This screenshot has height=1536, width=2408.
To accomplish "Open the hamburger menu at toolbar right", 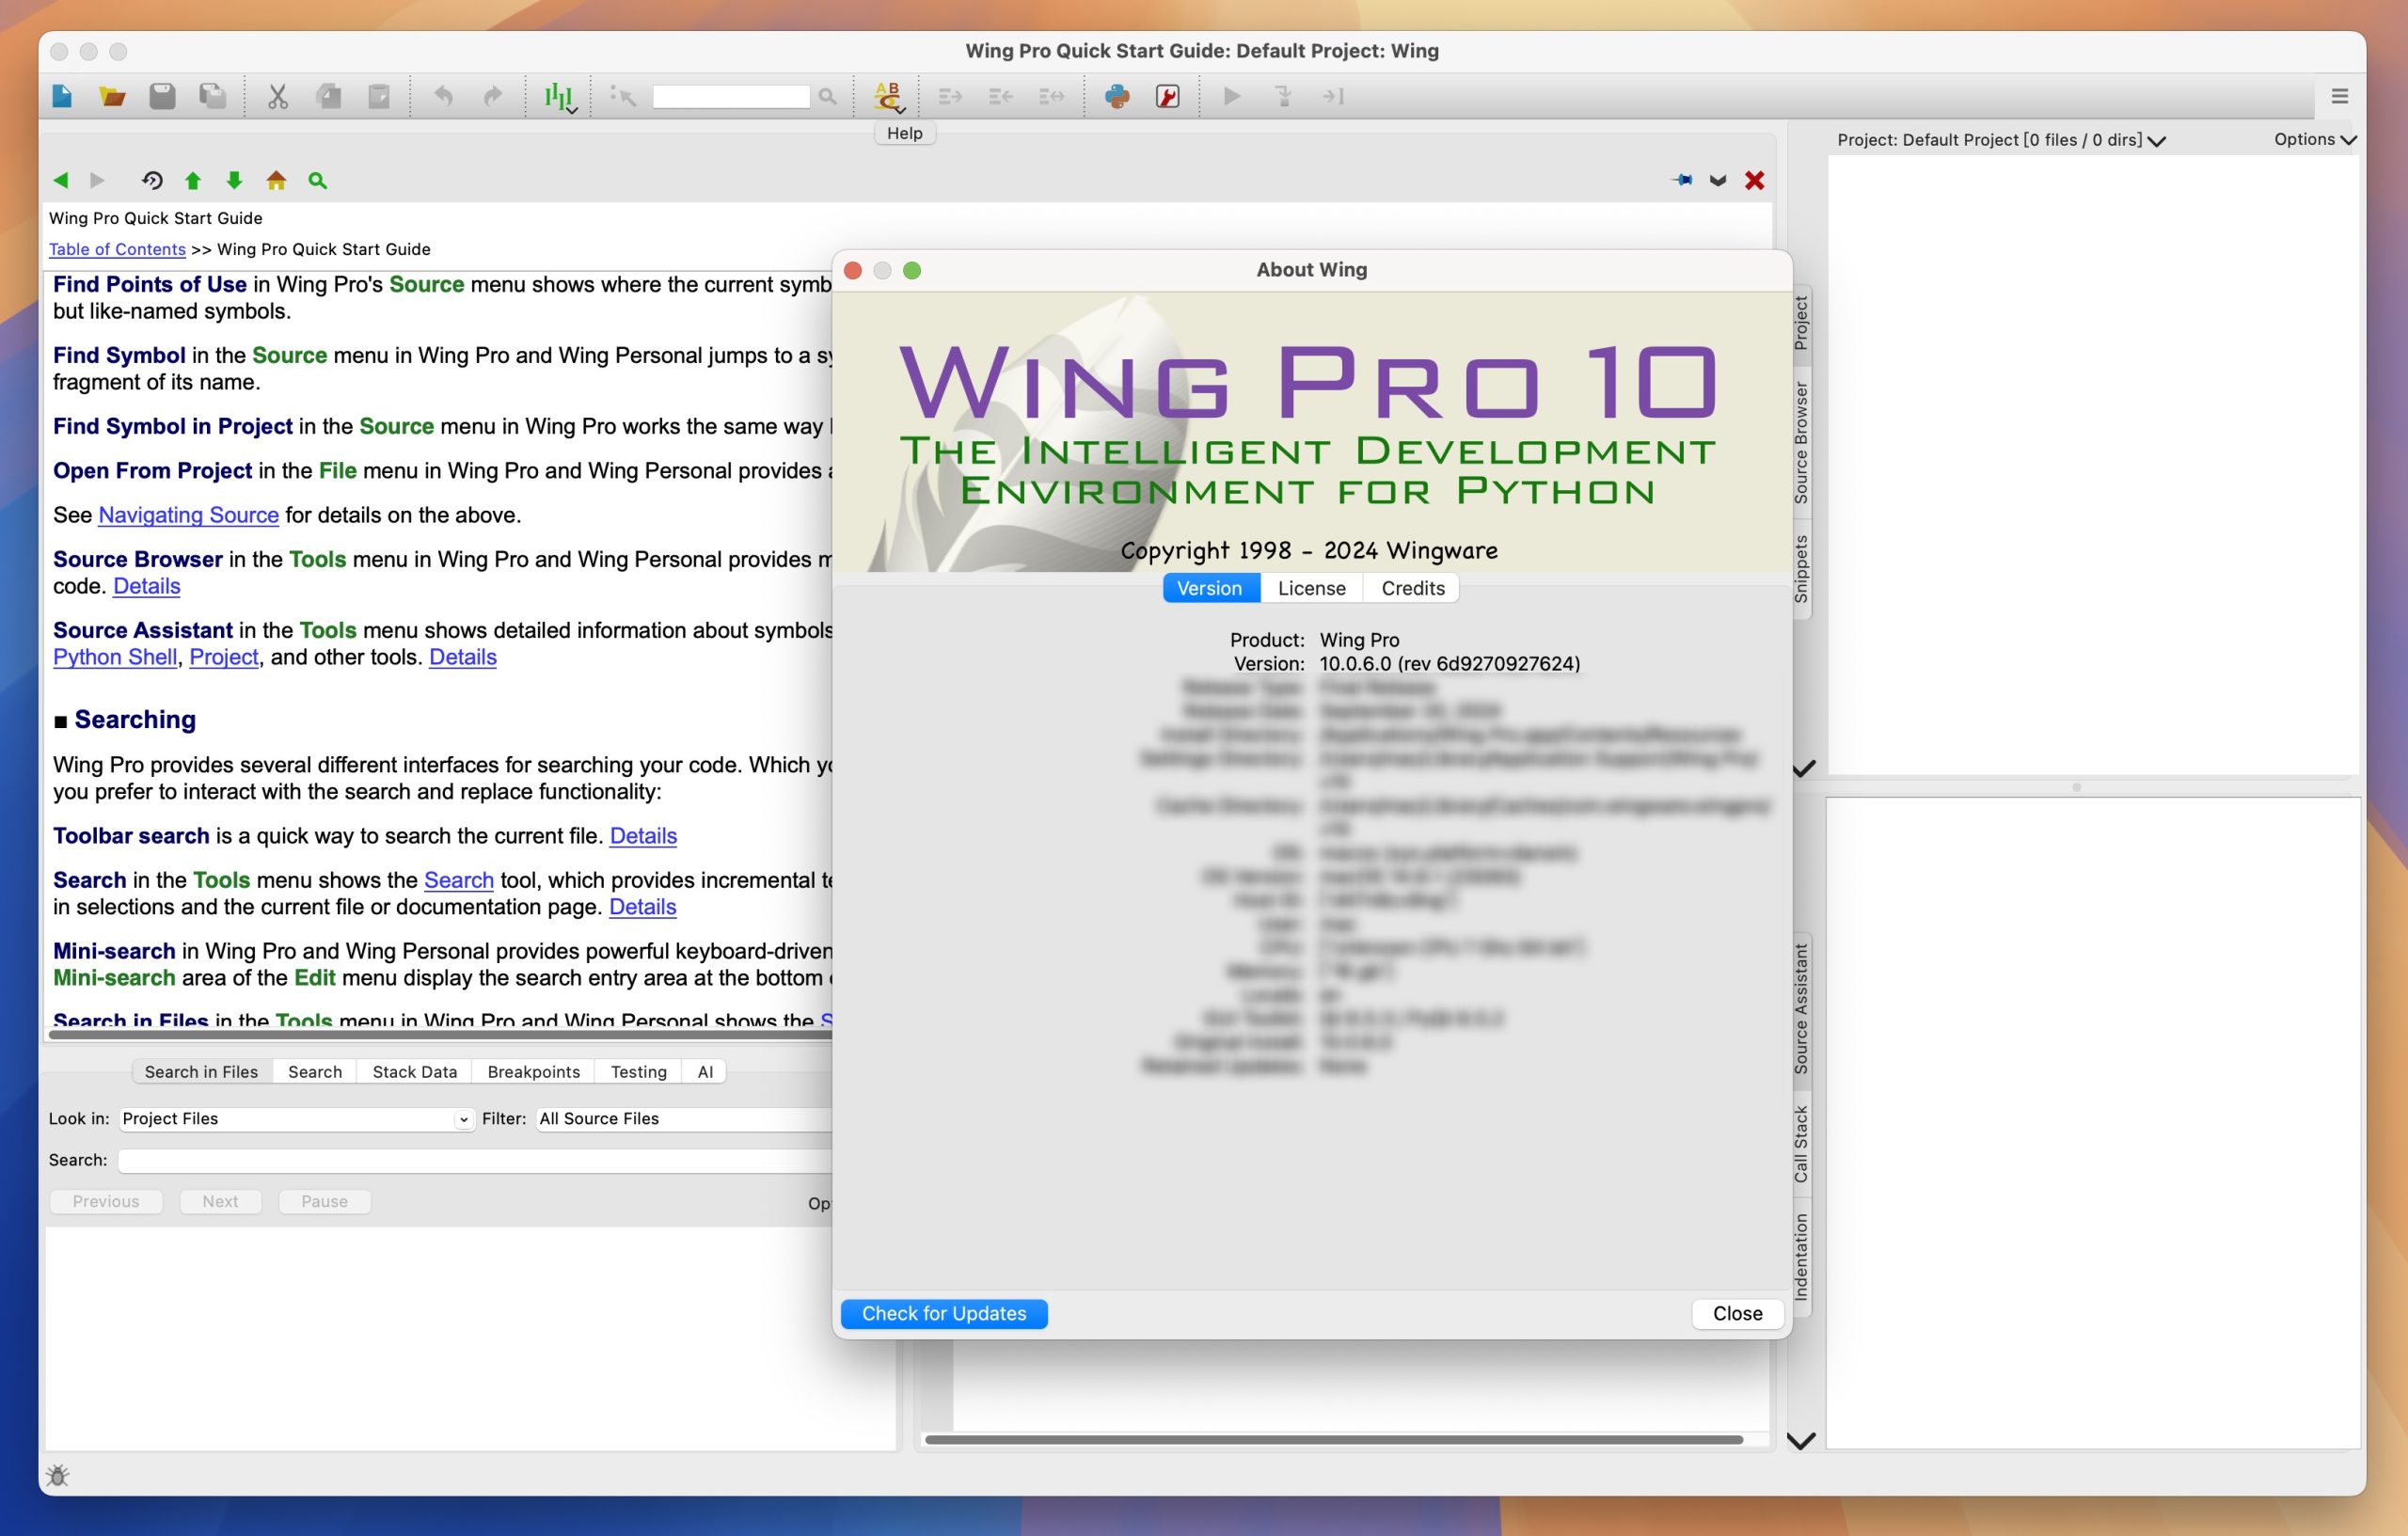I will pos(2339,96).
